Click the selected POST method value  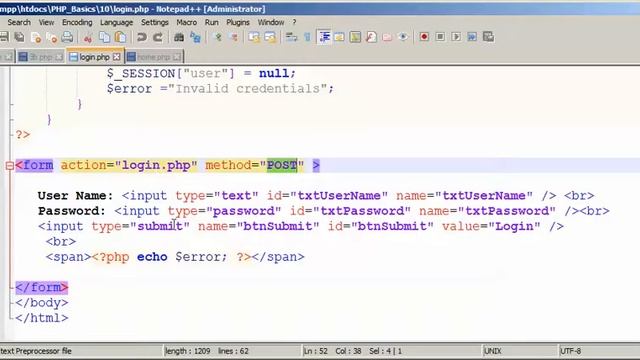coord(282,165)
